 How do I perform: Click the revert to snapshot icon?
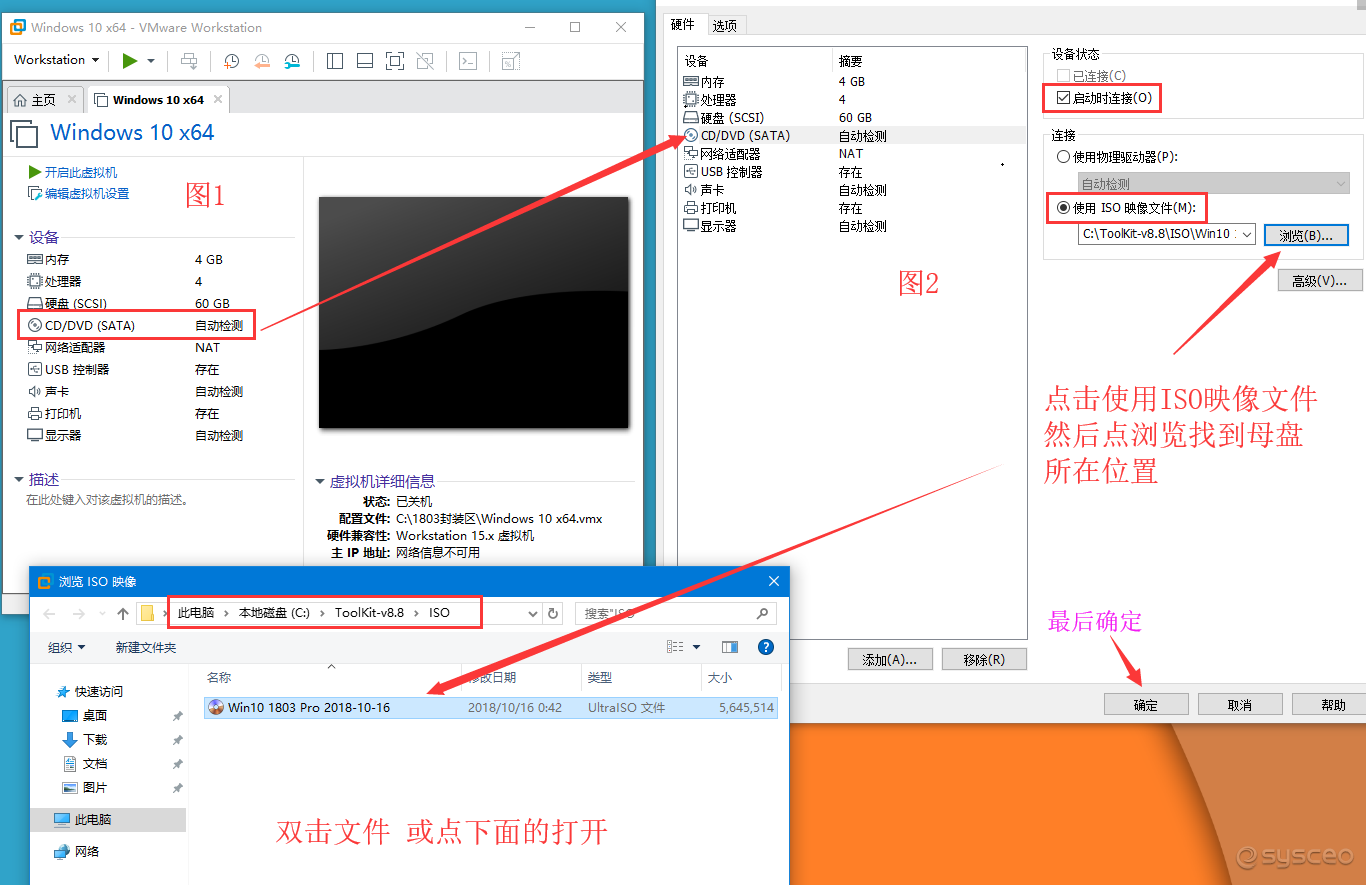click(262, 61)
